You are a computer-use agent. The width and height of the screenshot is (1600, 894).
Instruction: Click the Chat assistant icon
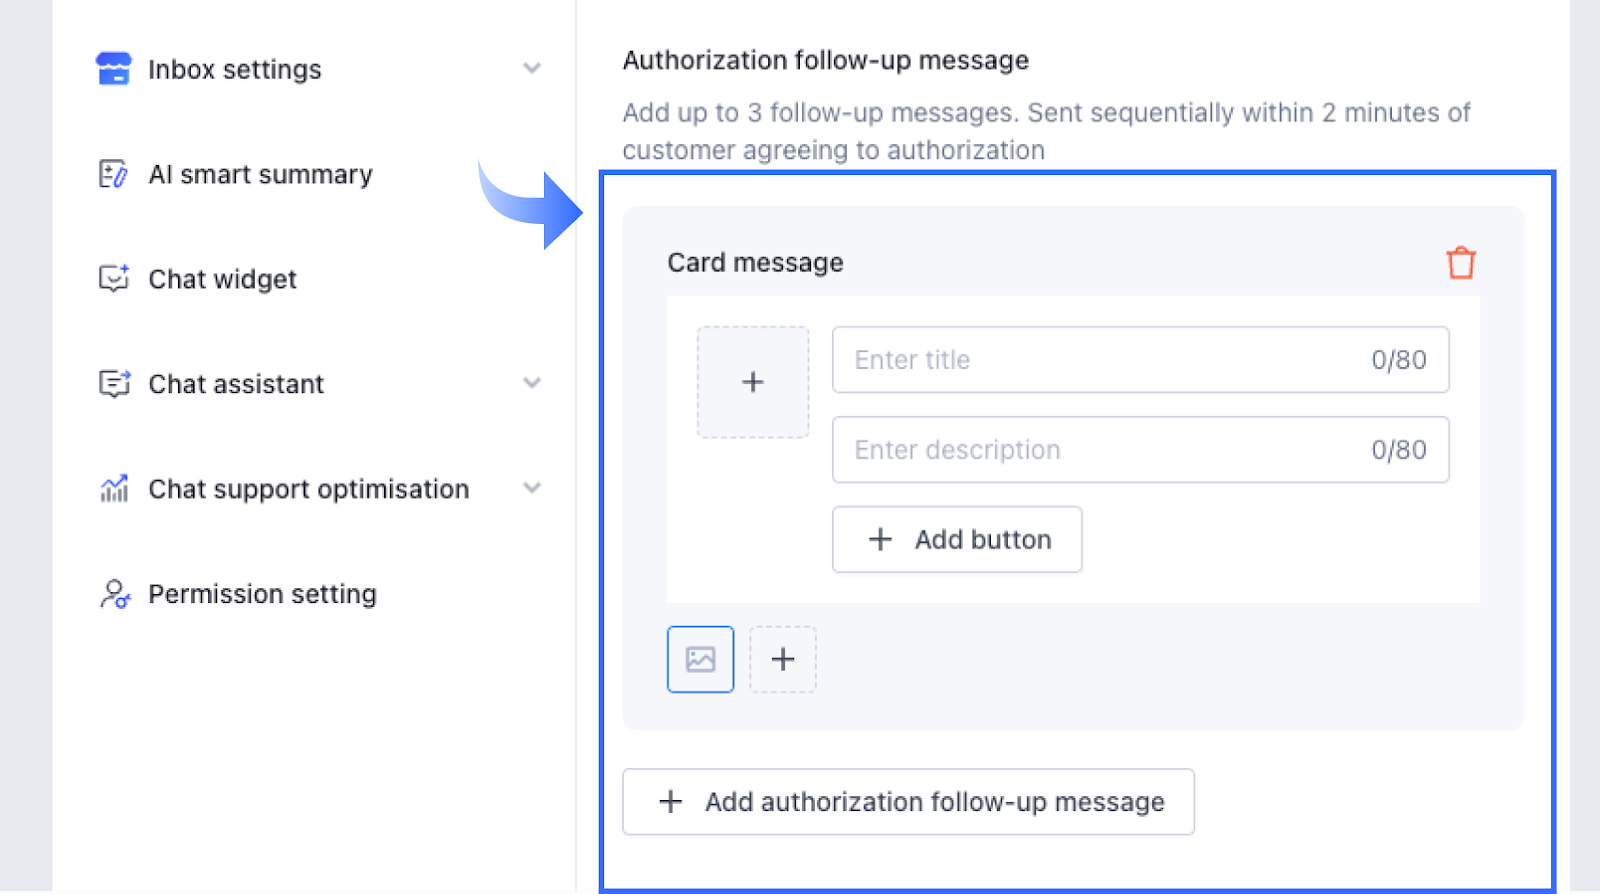(x=113, y=383)
